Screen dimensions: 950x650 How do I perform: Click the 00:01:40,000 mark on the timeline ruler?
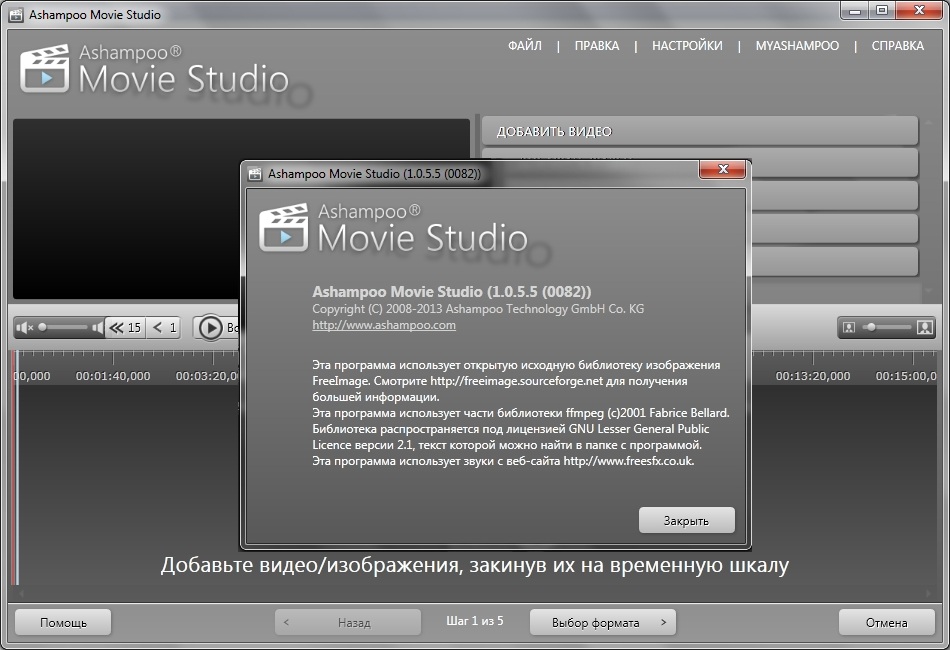[113, 376]
